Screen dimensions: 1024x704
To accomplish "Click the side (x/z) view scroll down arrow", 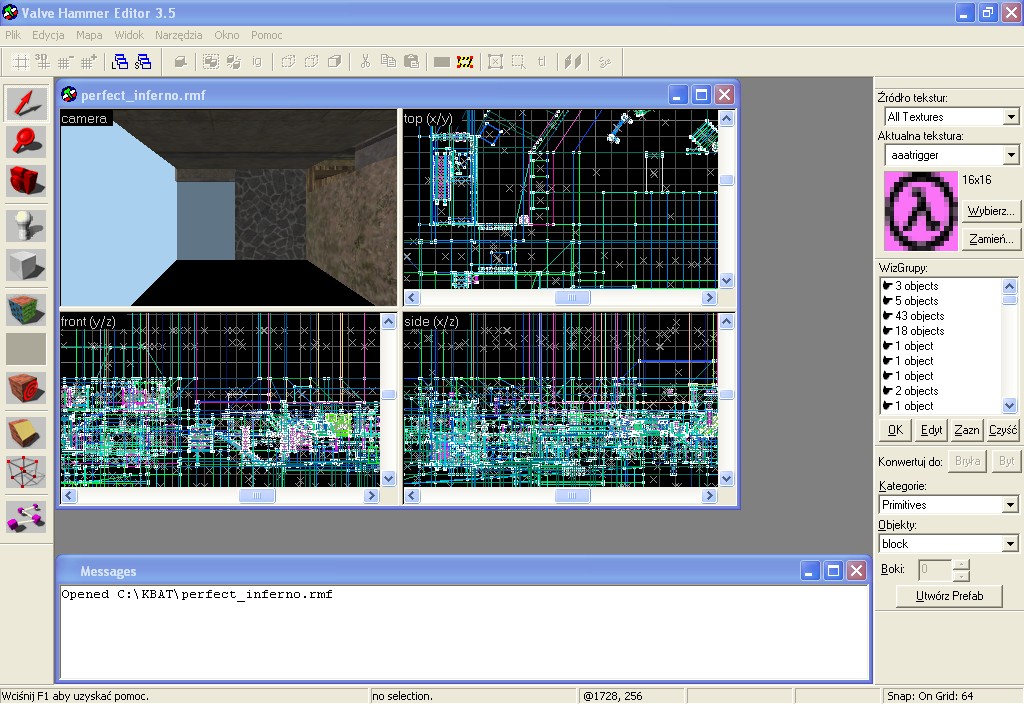I will (727, 479).
